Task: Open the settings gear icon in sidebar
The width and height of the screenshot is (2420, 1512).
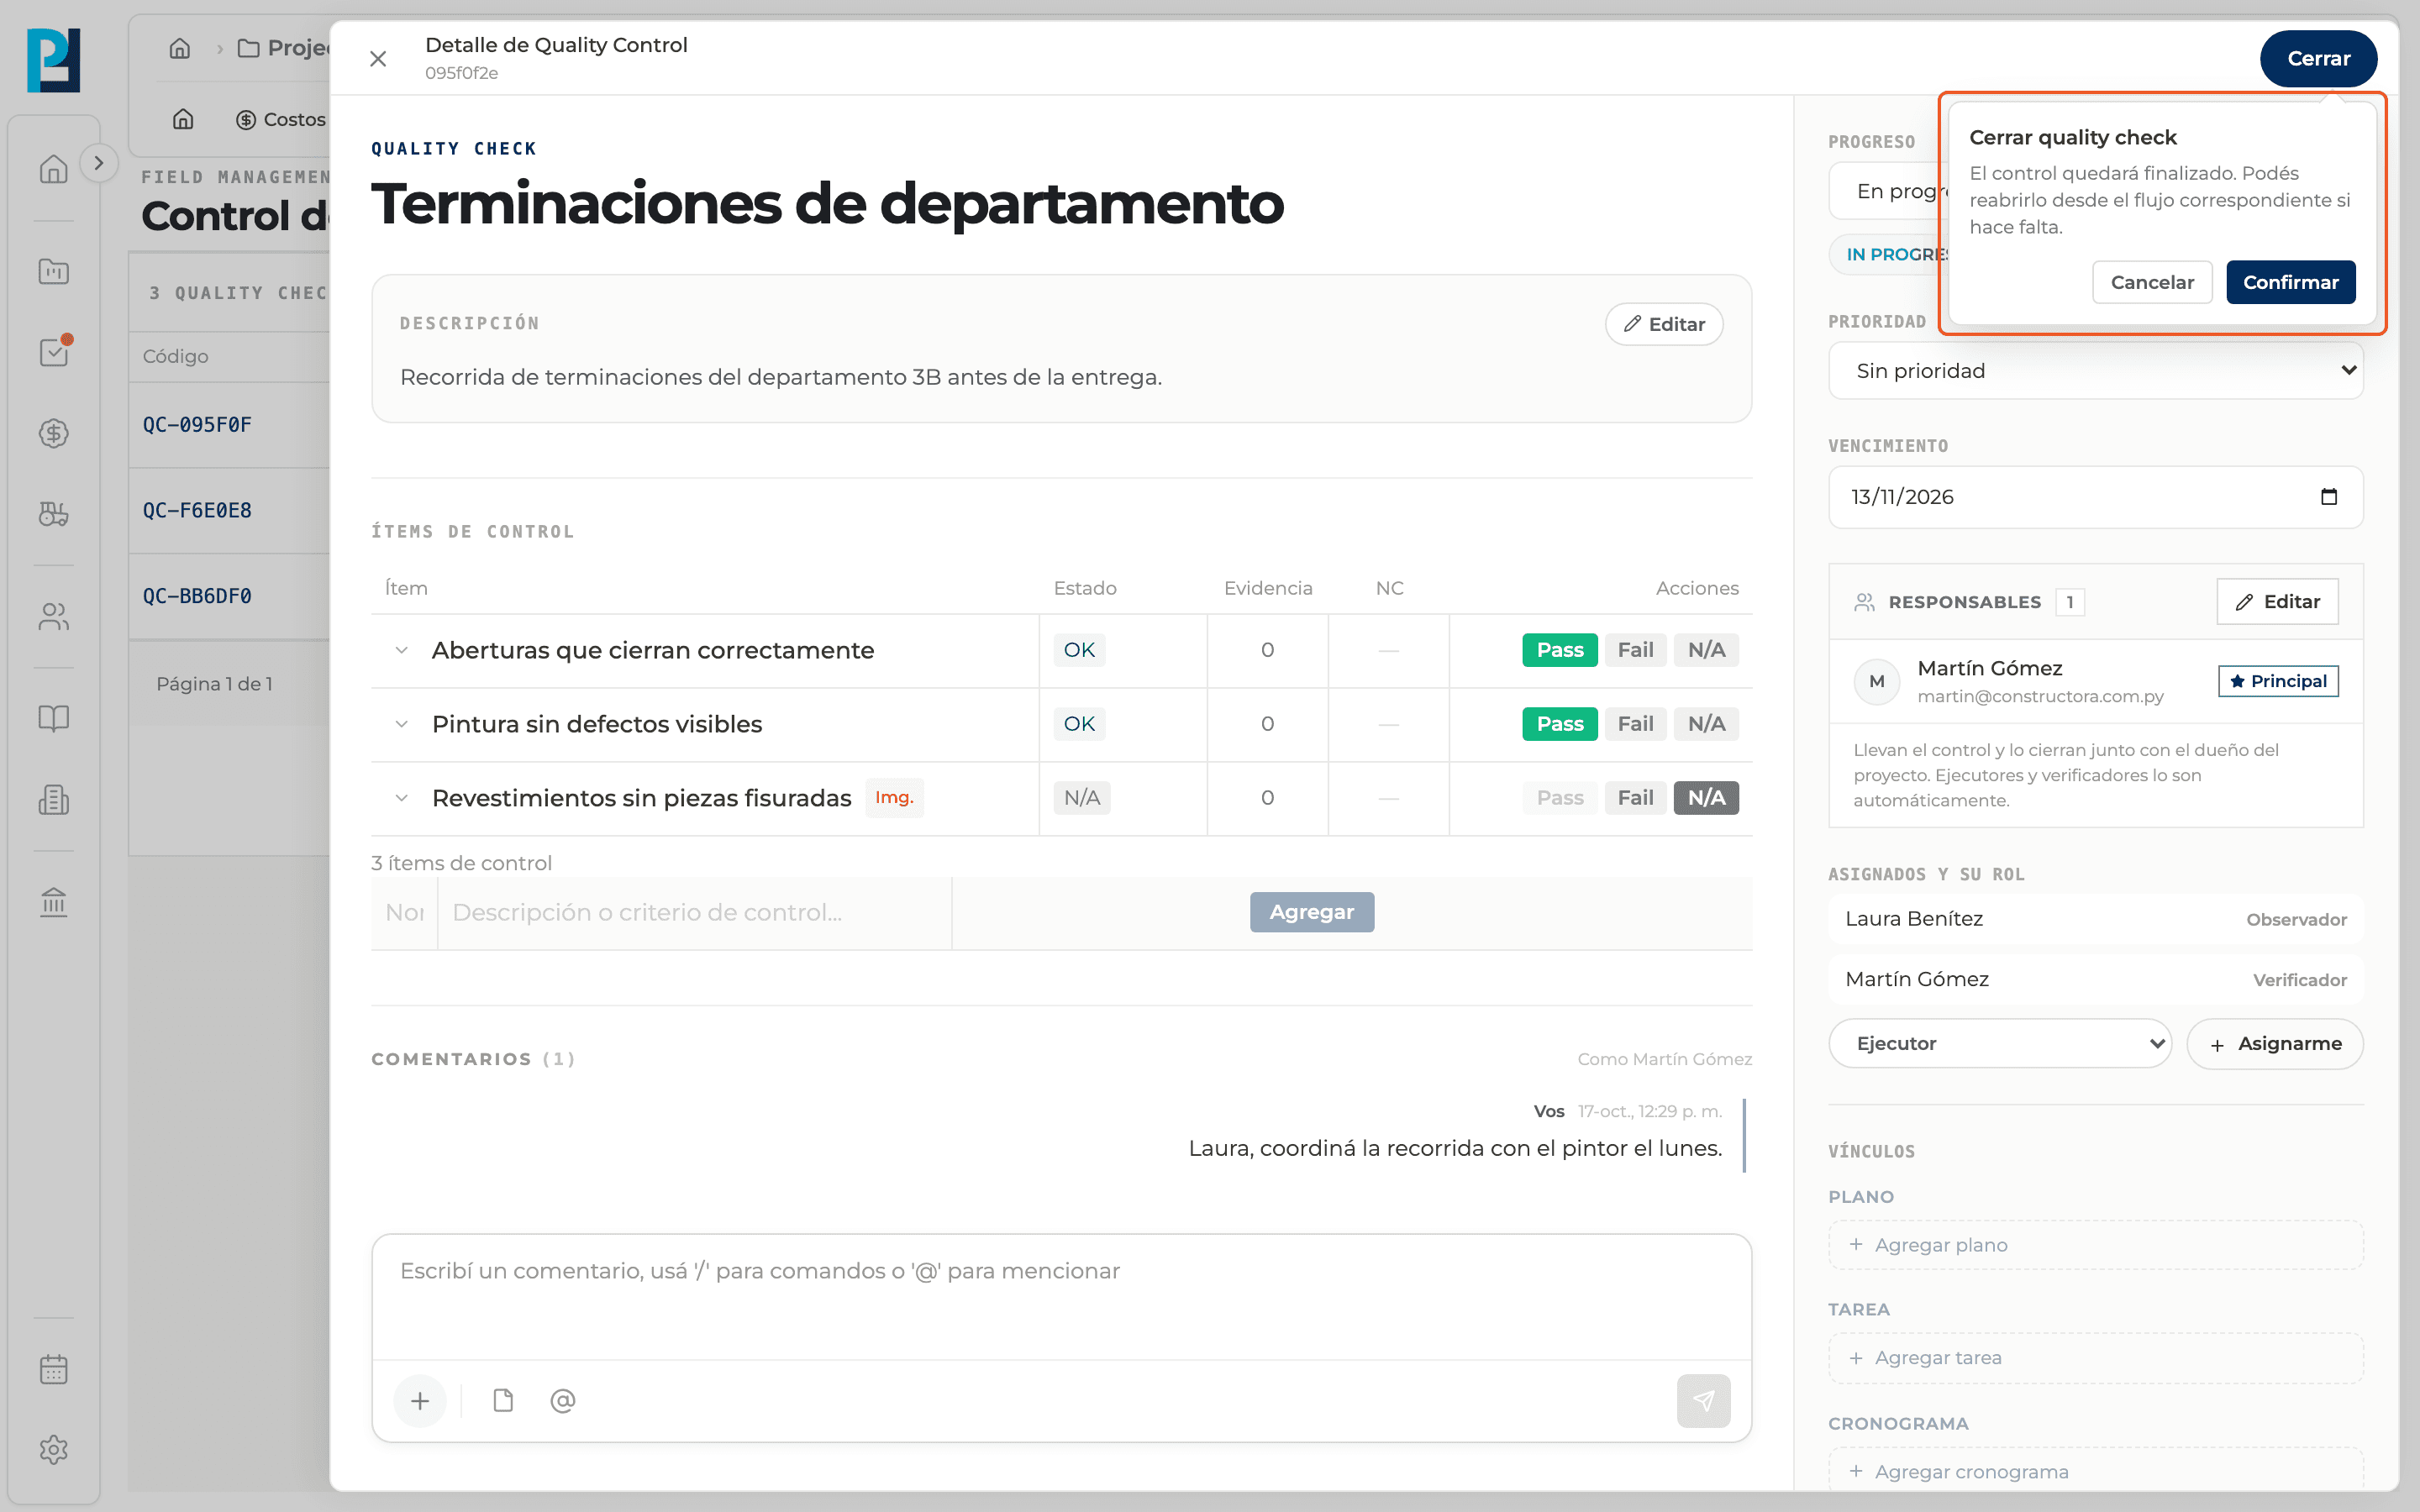Action: point(54,1450)
